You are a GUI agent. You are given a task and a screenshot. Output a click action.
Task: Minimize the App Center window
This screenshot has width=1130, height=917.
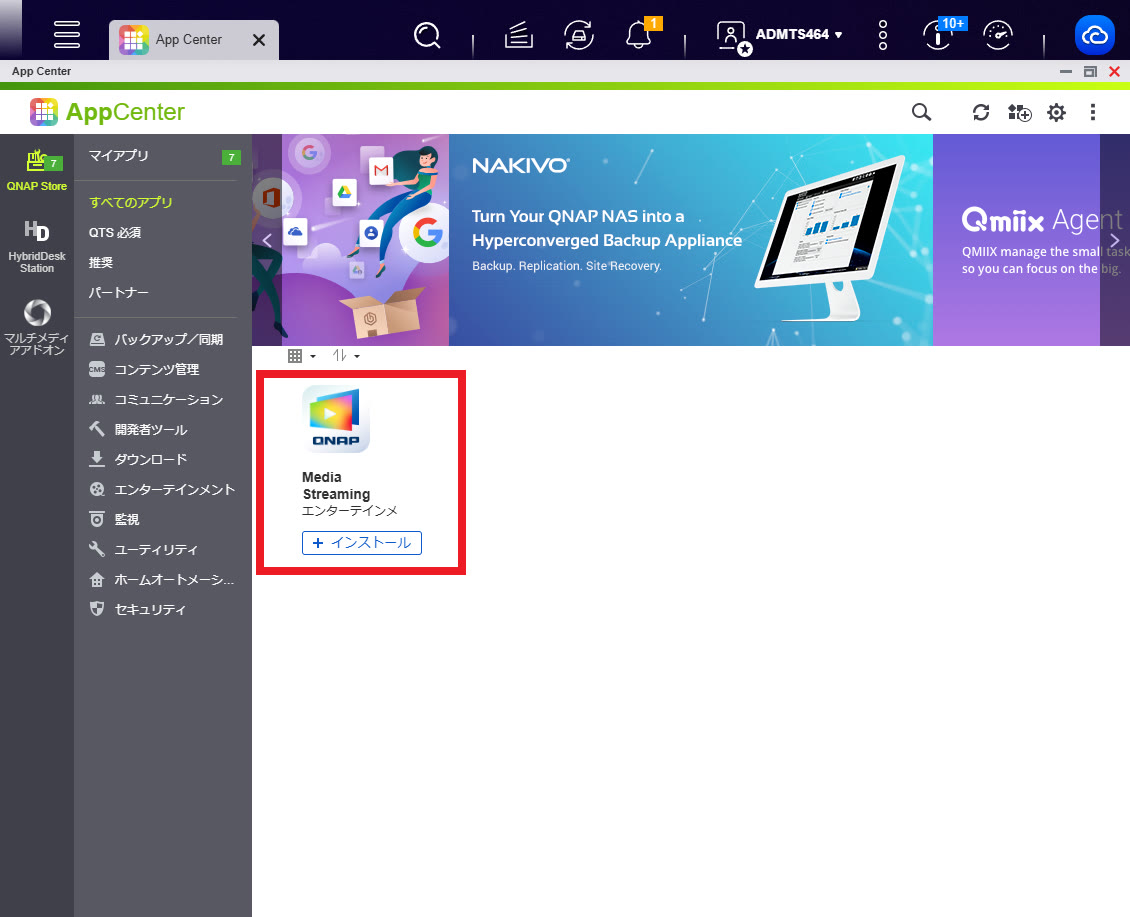point(1066,71)
